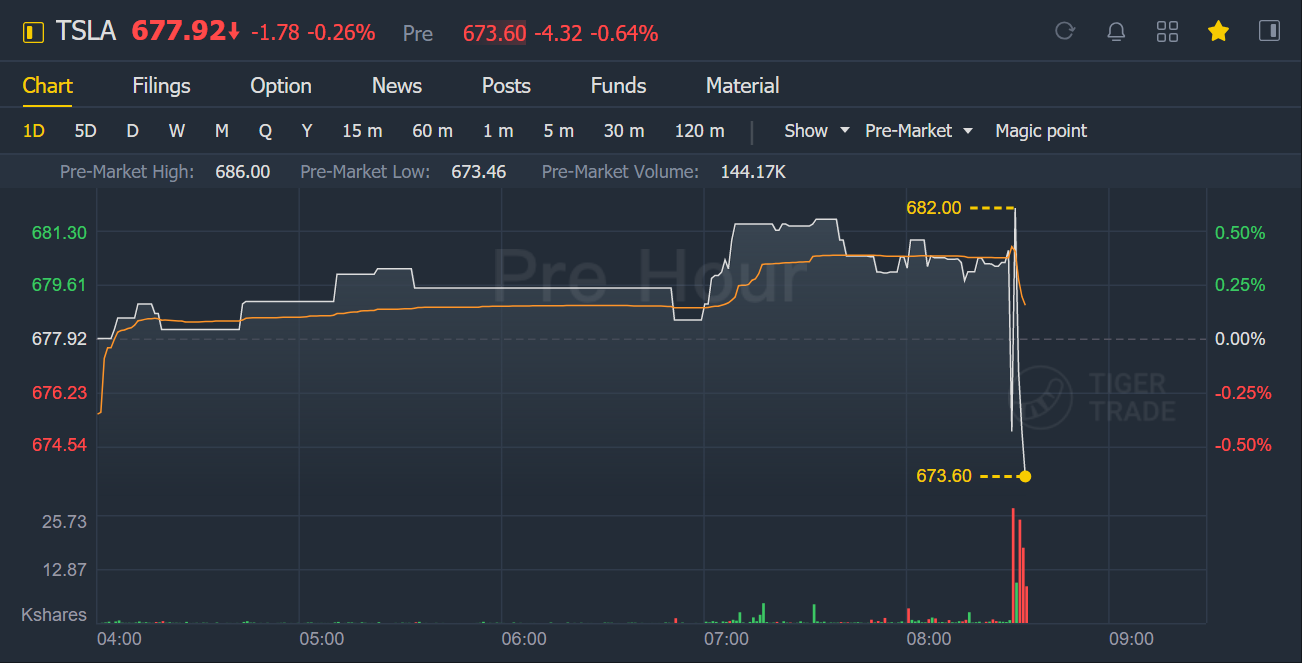The height and width of the screenshot is (663, 1302).
Task: Click the -0.50% right axis label
Action: point(1243,444)
